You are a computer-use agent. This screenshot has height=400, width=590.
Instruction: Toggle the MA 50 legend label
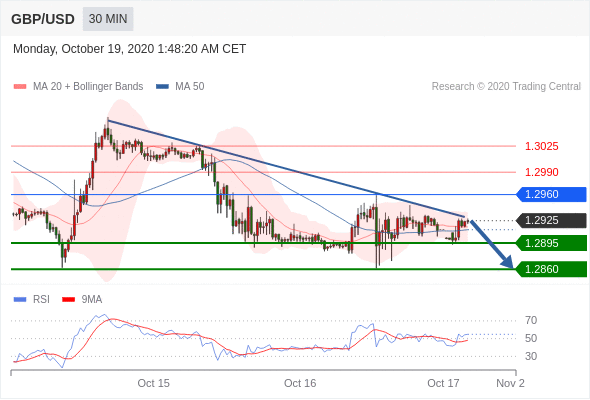coord(190,87)
